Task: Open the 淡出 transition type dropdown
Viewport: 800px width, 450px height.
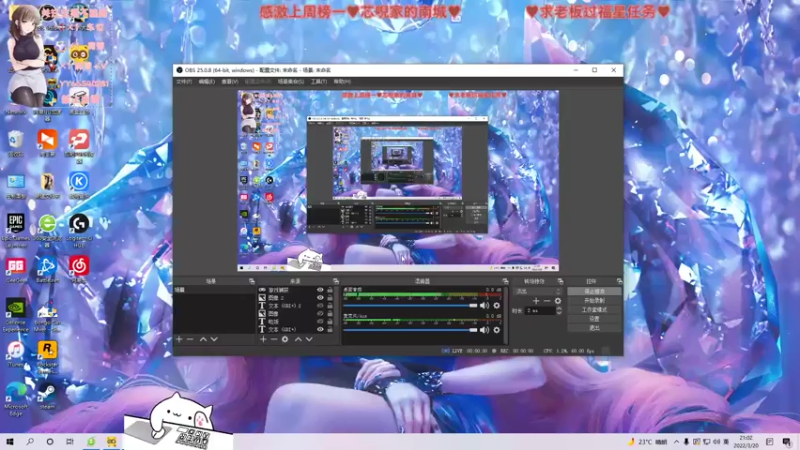Action: [538, 291]
